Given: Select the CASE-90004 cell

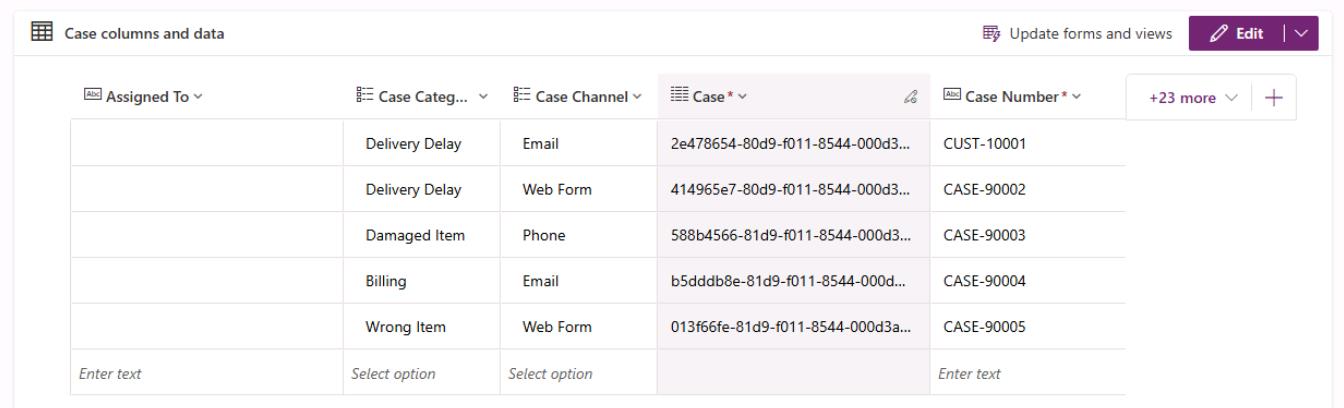Looking at the screenshot, I should click(1028, 281).
